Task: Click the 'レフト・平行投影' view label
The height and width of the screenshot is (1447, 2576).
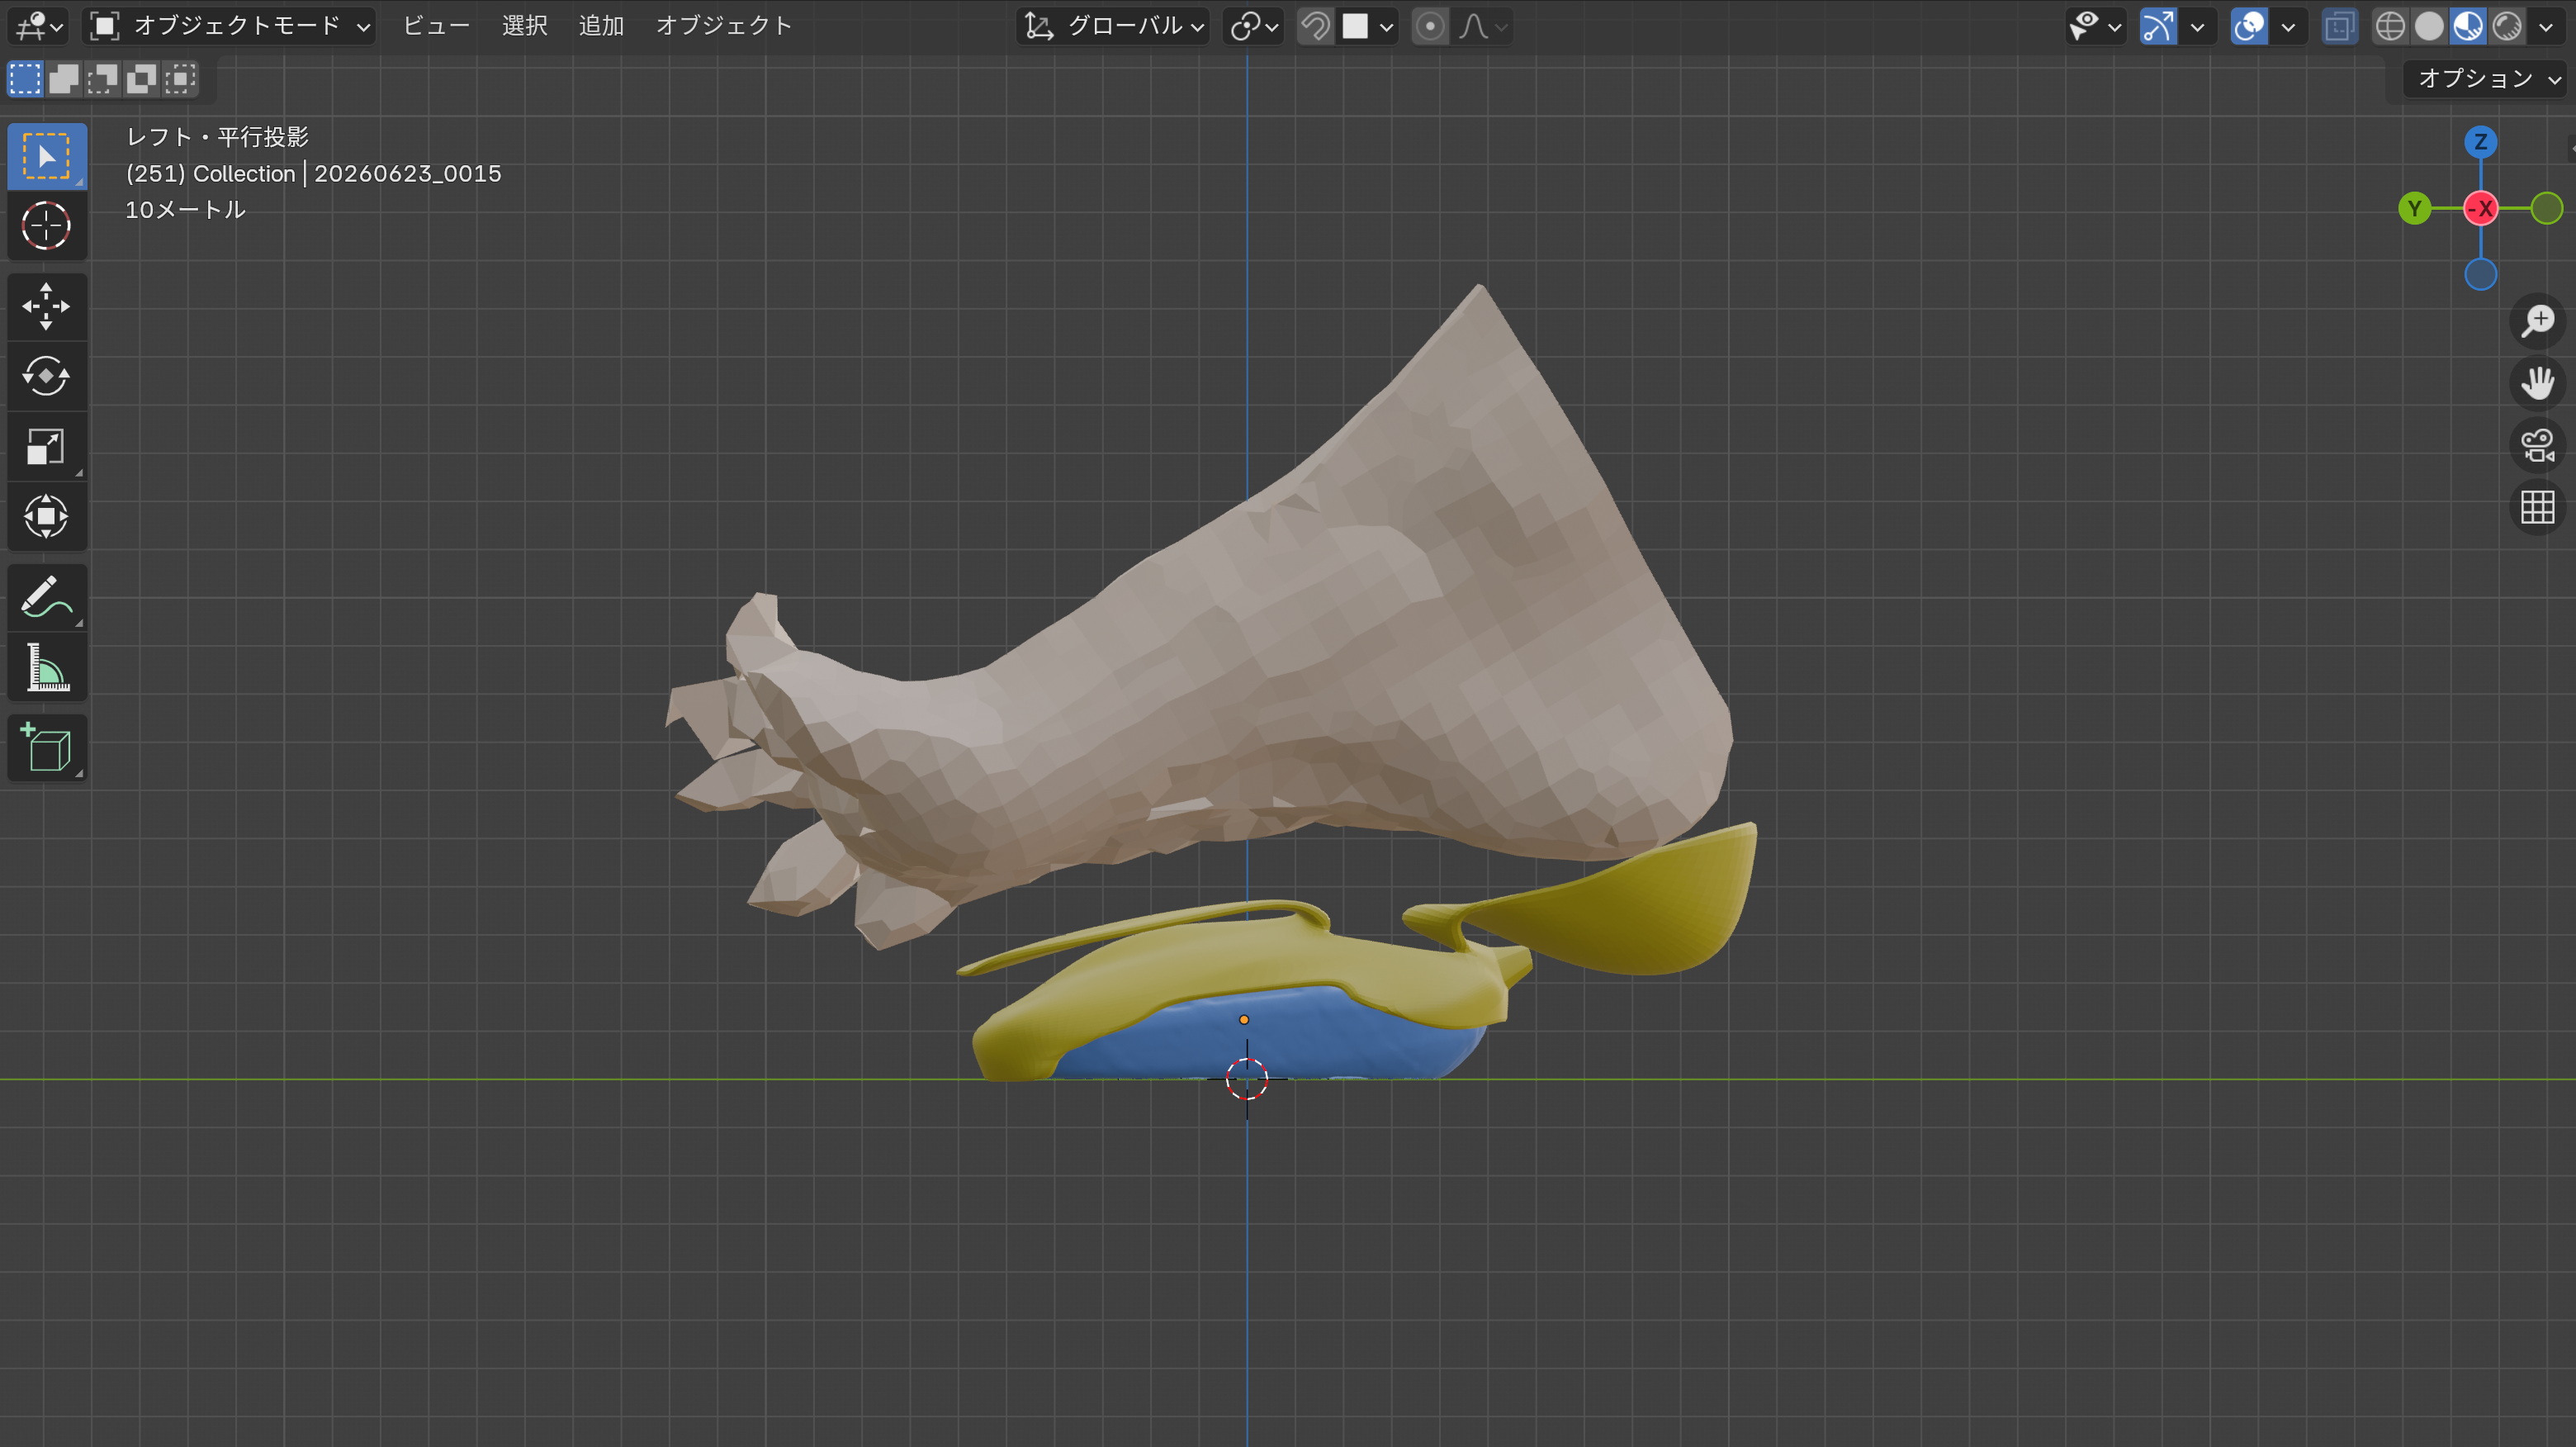Action: pyautogui.click(x=217, y=137)
